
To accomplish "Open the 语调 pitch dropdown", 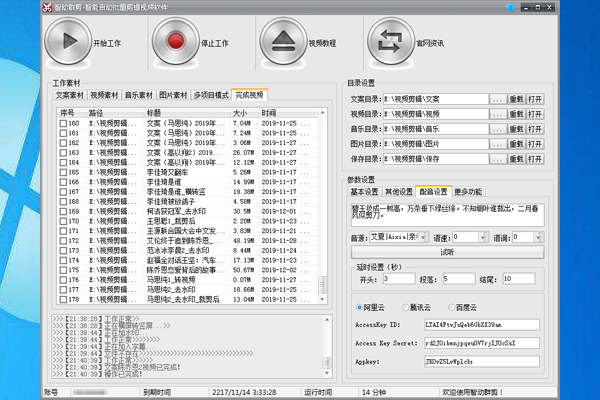I will click(538, 238).
